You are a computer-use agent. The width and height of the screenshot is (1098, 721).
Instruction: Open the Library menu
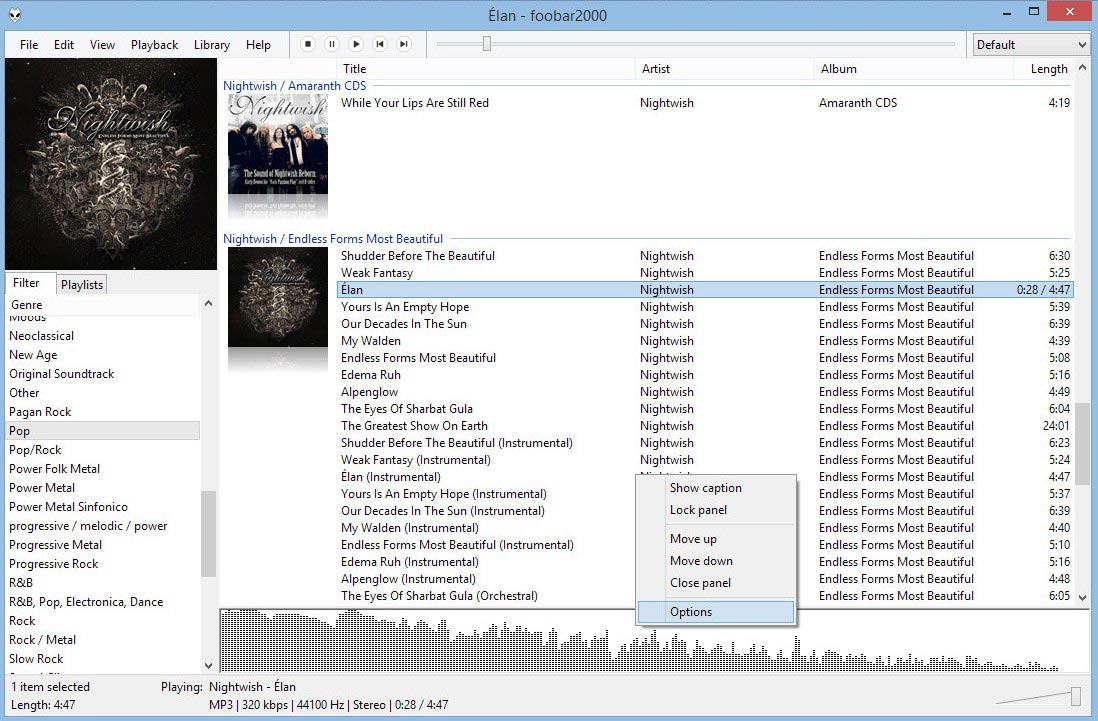(211, 45)
